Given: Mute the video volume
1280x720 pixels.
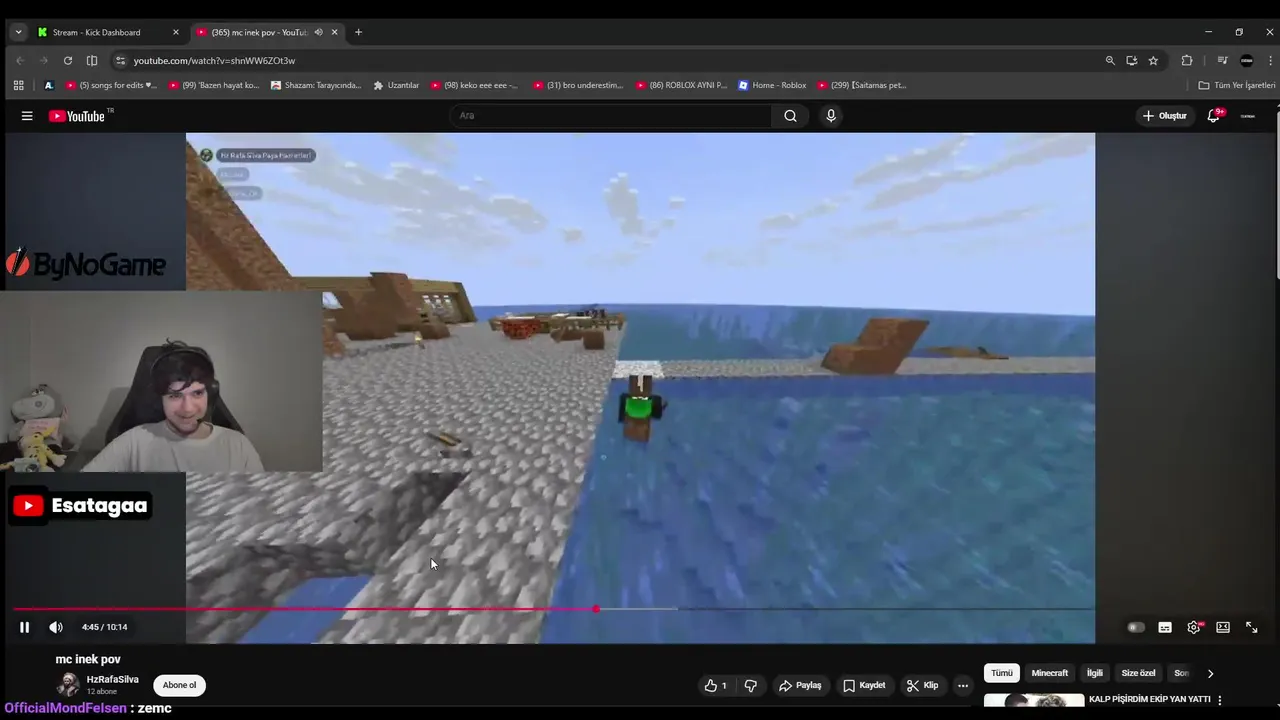Looking at the screenshot, I should coord(56,627).
